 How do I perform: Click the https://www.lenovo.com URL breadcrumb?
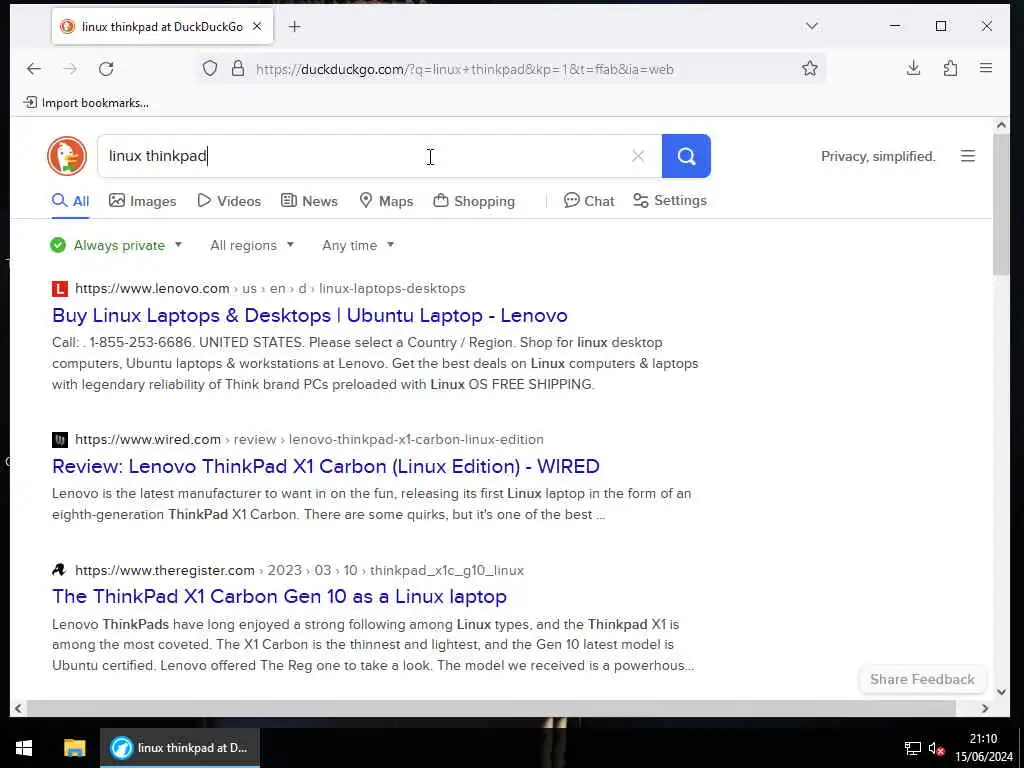[x=152, y=289]
